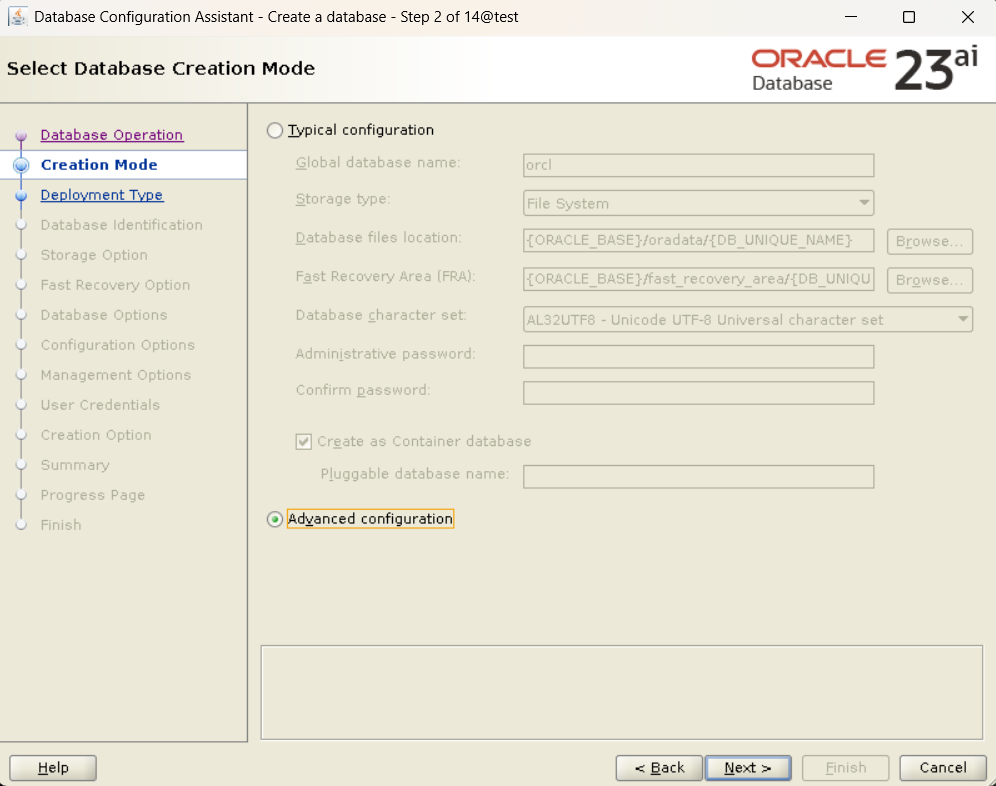The width and height of the screenshot is (996, 786).
Task: Click the Database Identification step
Action: (x=121, y=225)
